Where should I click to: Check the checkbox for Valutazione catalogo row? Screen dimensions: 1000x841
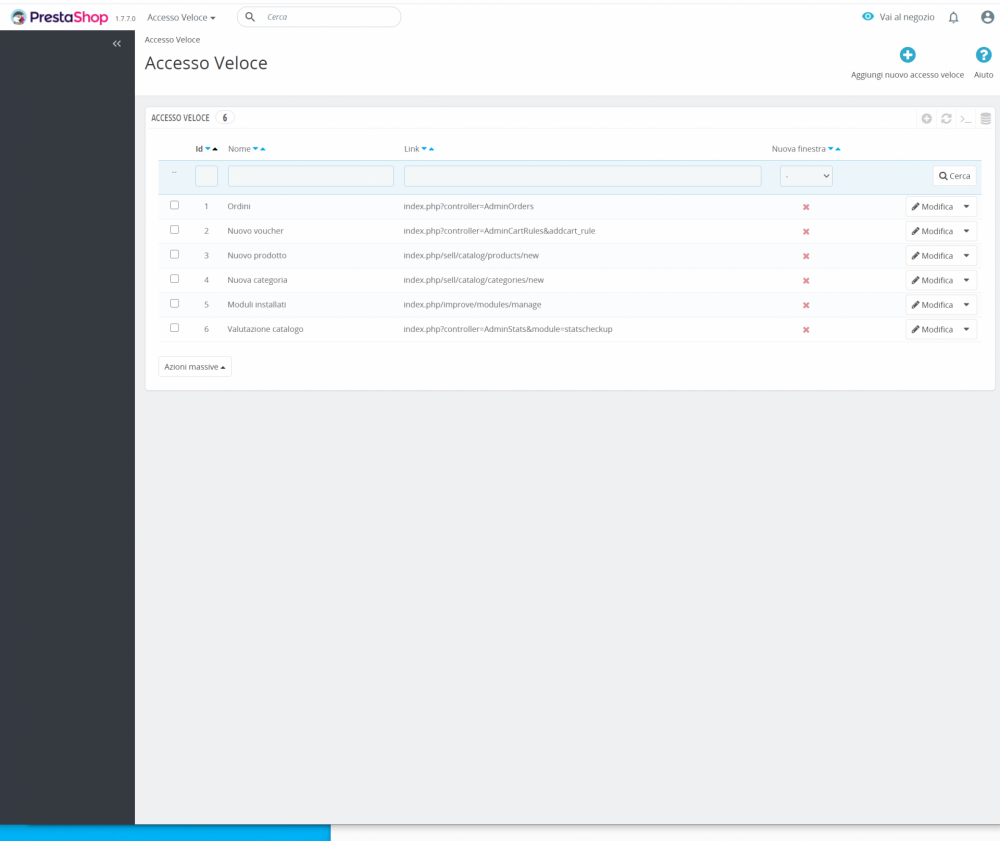174,328
